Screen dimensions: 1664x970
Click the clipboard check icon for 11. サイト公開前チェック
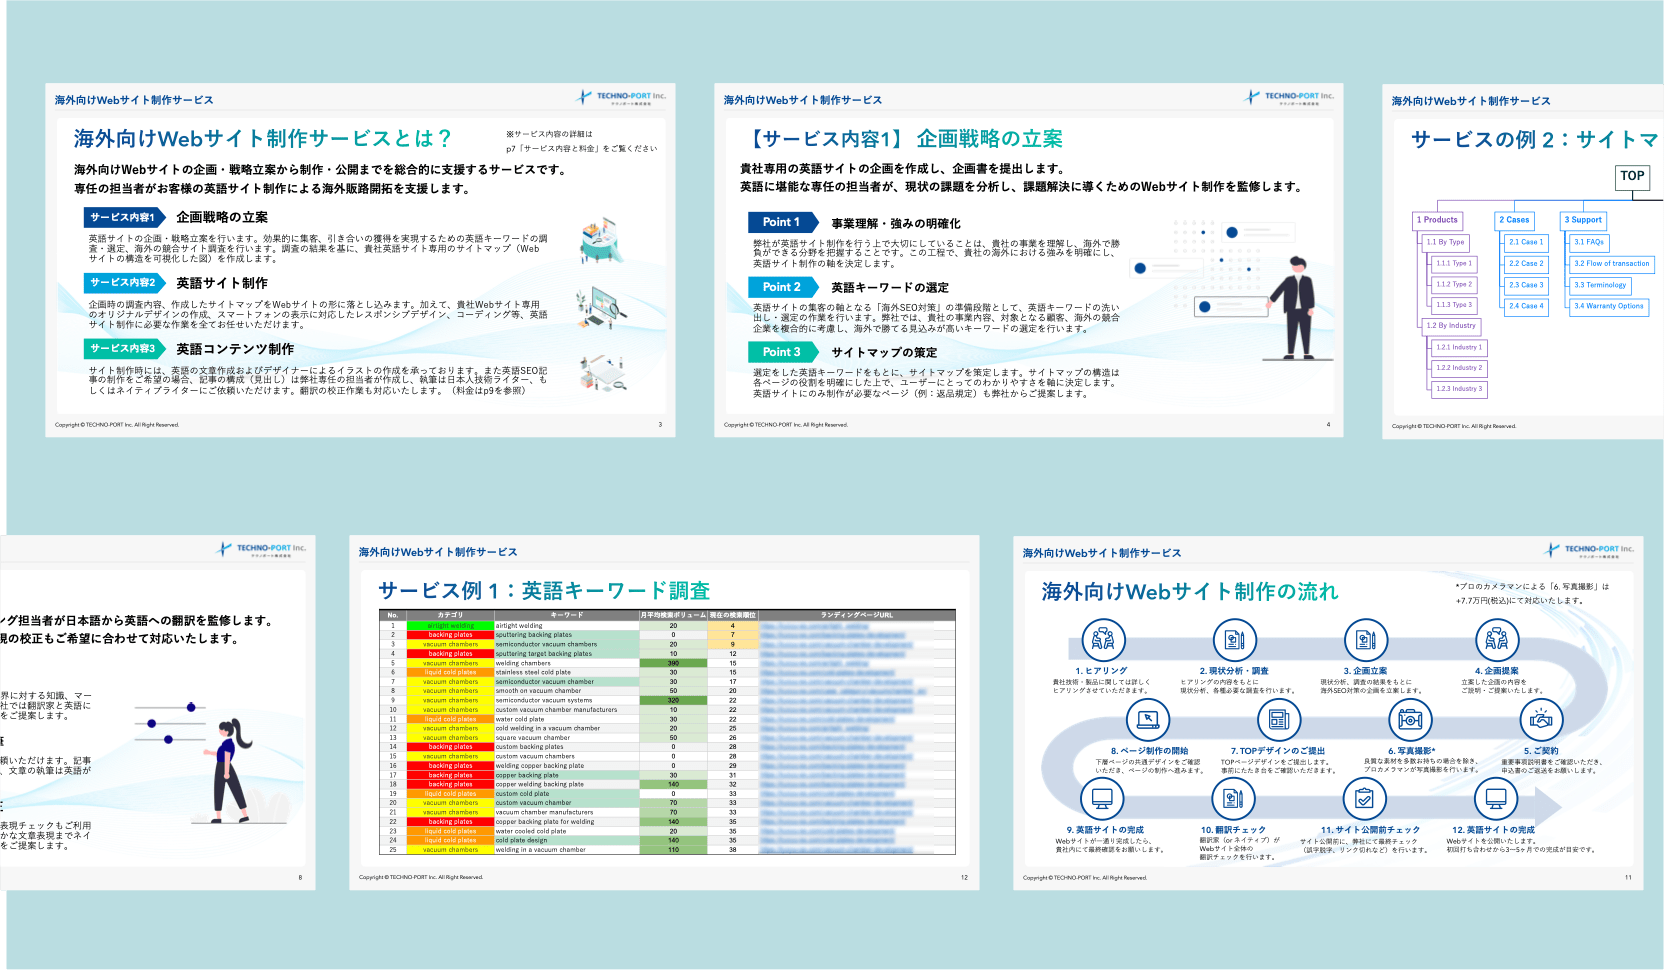tap(1364, 798)
